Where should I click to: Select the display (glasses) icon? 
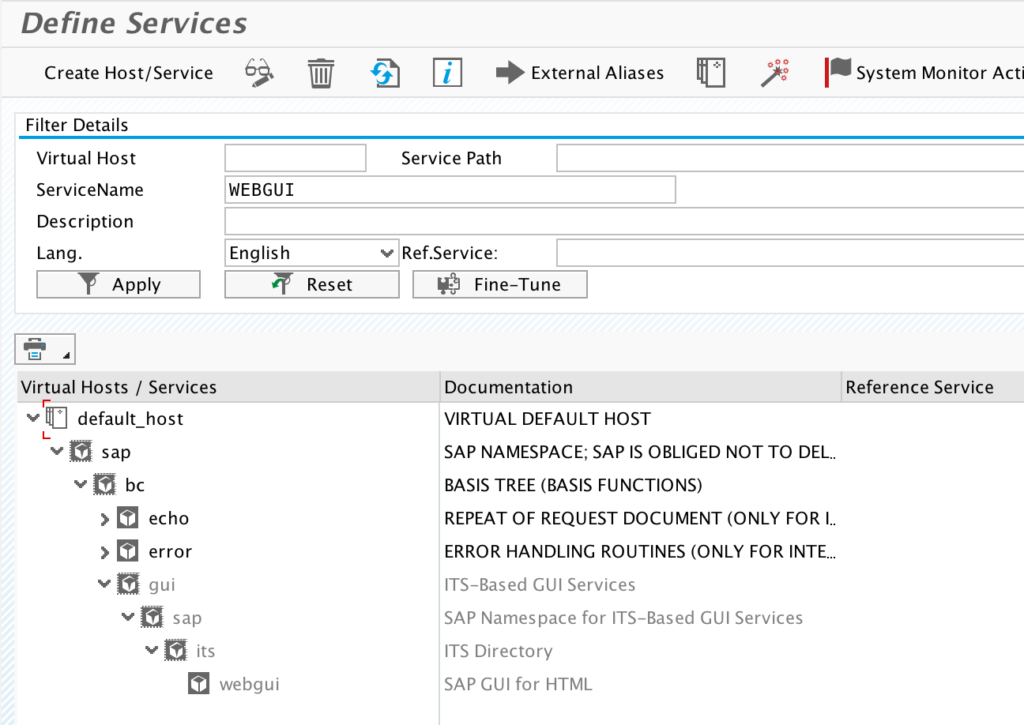pos(257,72)
